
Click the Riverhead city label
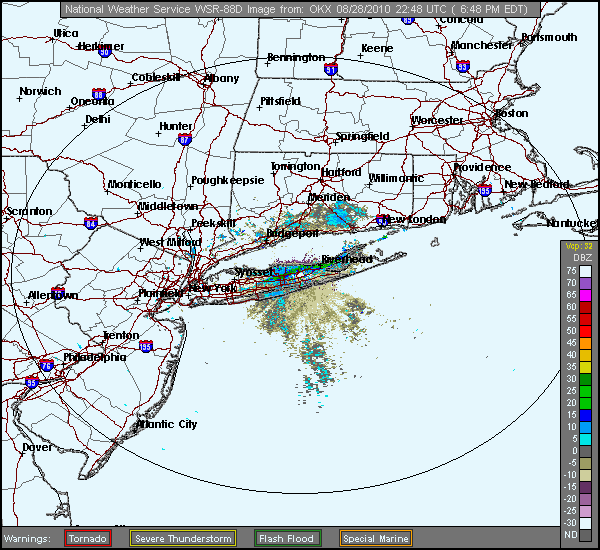(347, 259)
